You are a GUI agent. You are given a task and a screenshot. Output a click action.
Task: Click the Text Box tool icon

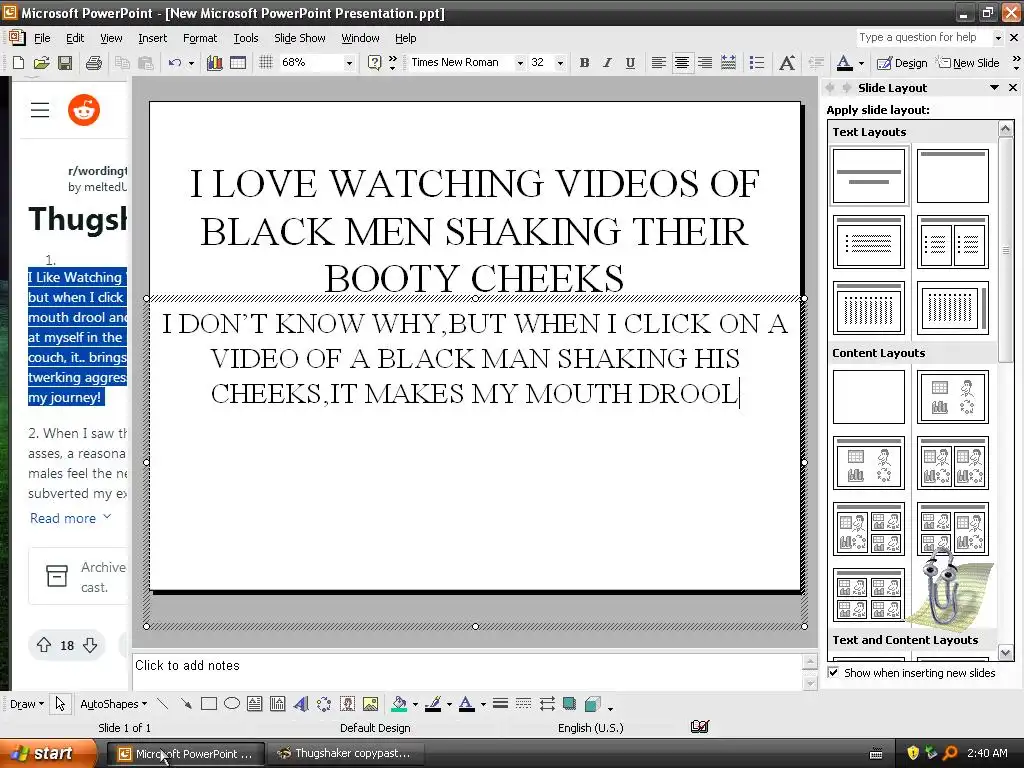tap(255, 703)
